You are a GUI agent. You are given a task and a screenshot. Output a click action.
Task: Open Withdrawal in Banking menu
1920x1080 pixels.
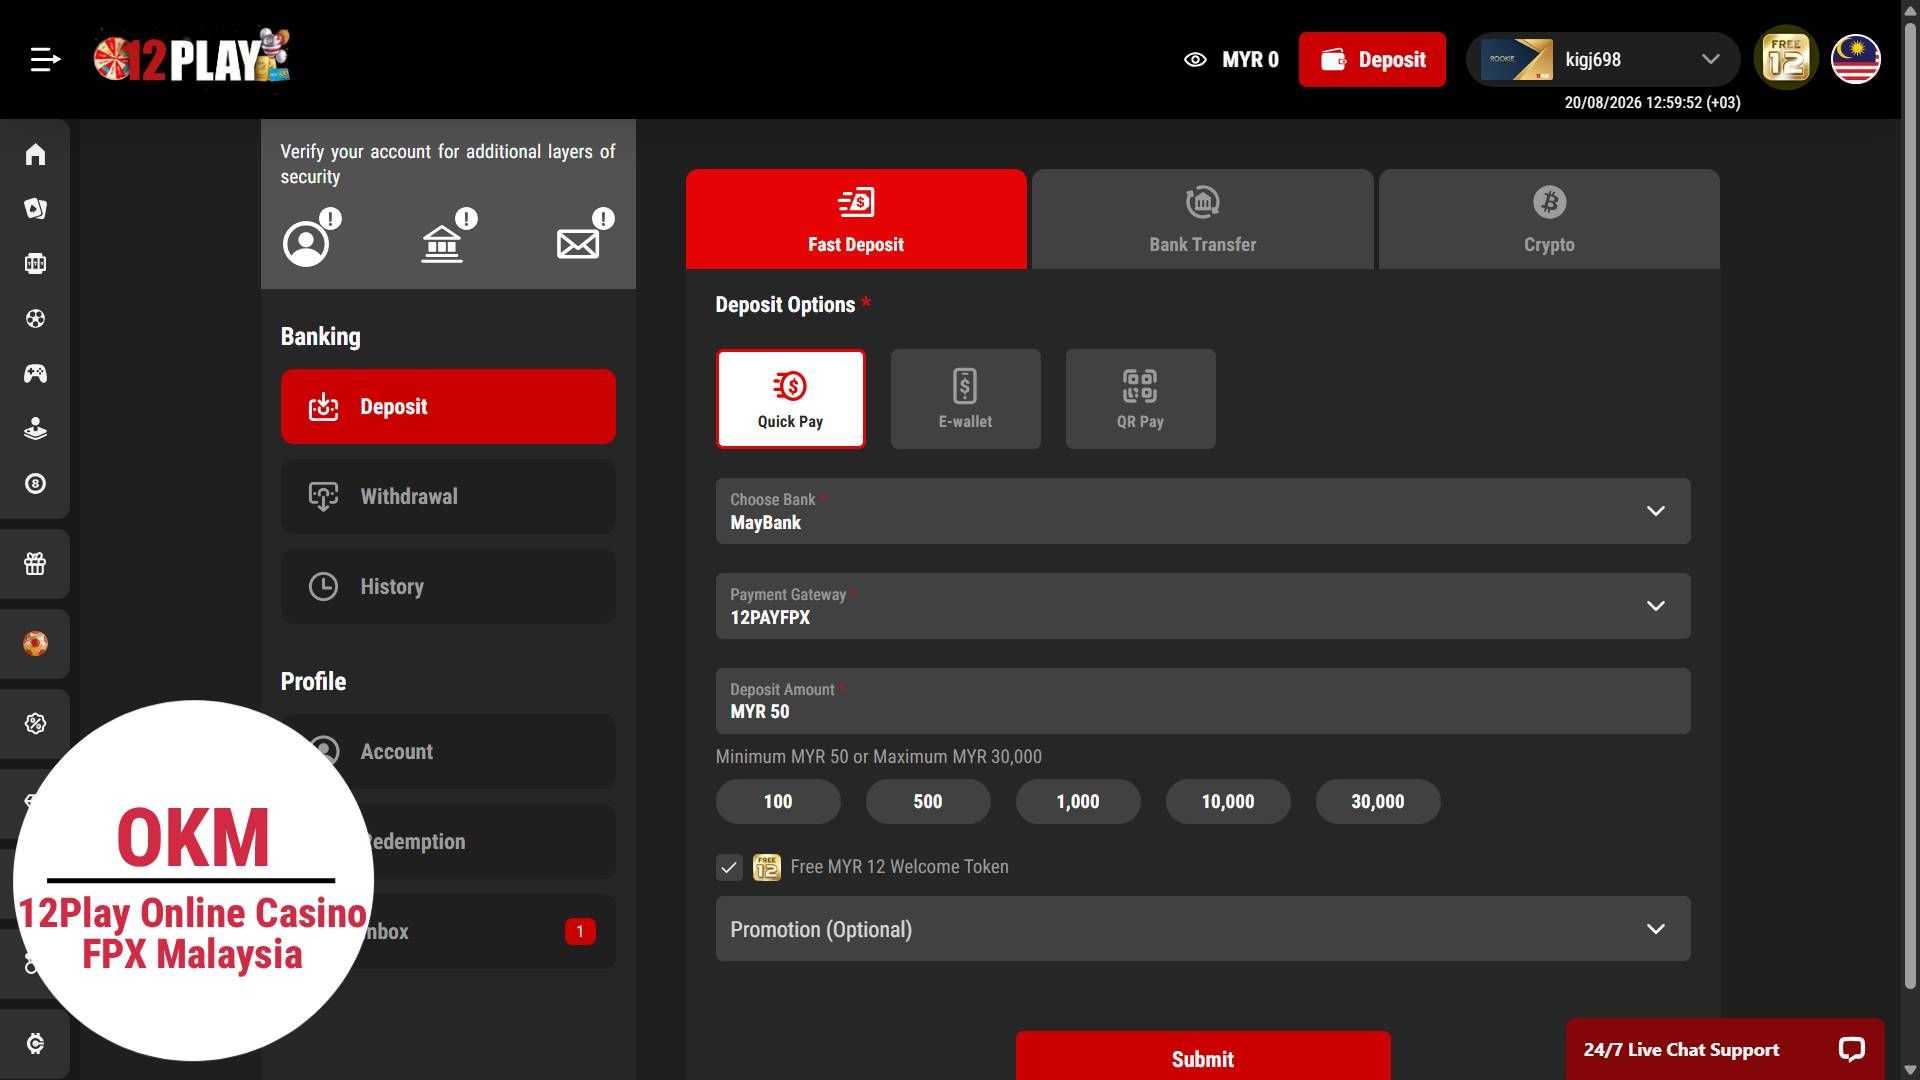tap(448, 496)
